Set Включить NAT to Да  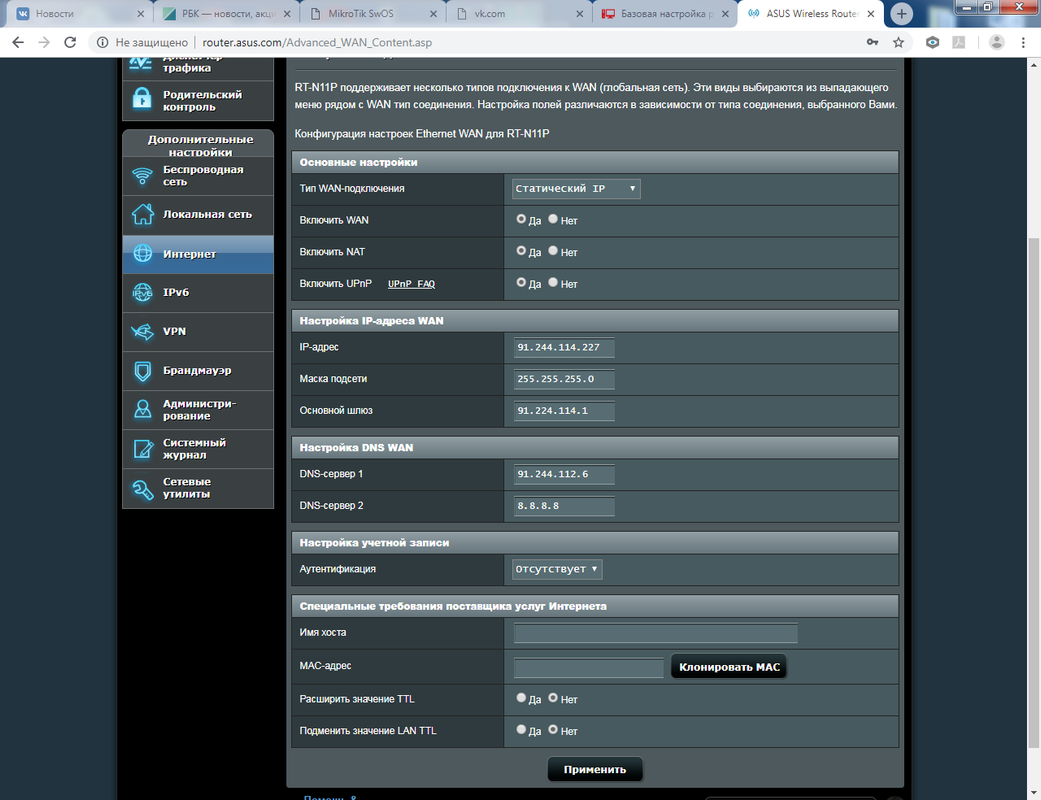coord(521,251)
